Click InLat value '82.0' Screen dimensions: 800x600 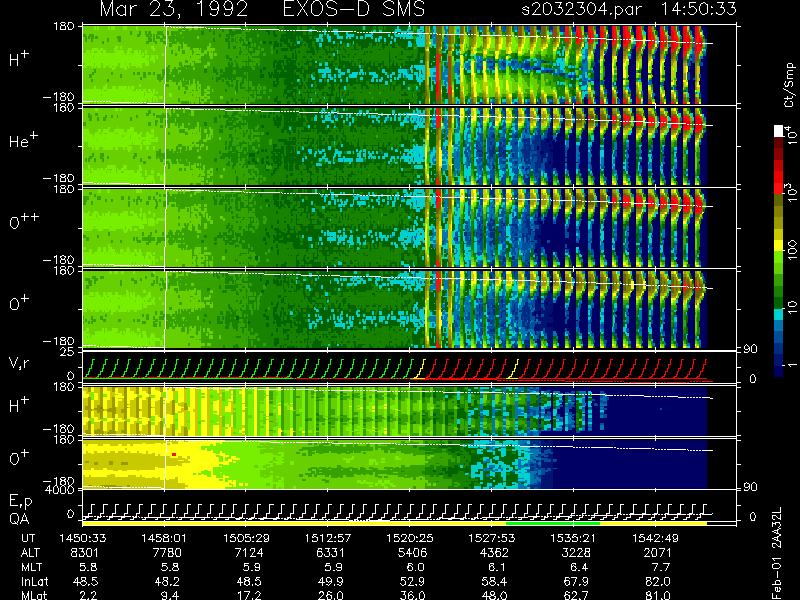pyautogui.click(x=657, y=582)
